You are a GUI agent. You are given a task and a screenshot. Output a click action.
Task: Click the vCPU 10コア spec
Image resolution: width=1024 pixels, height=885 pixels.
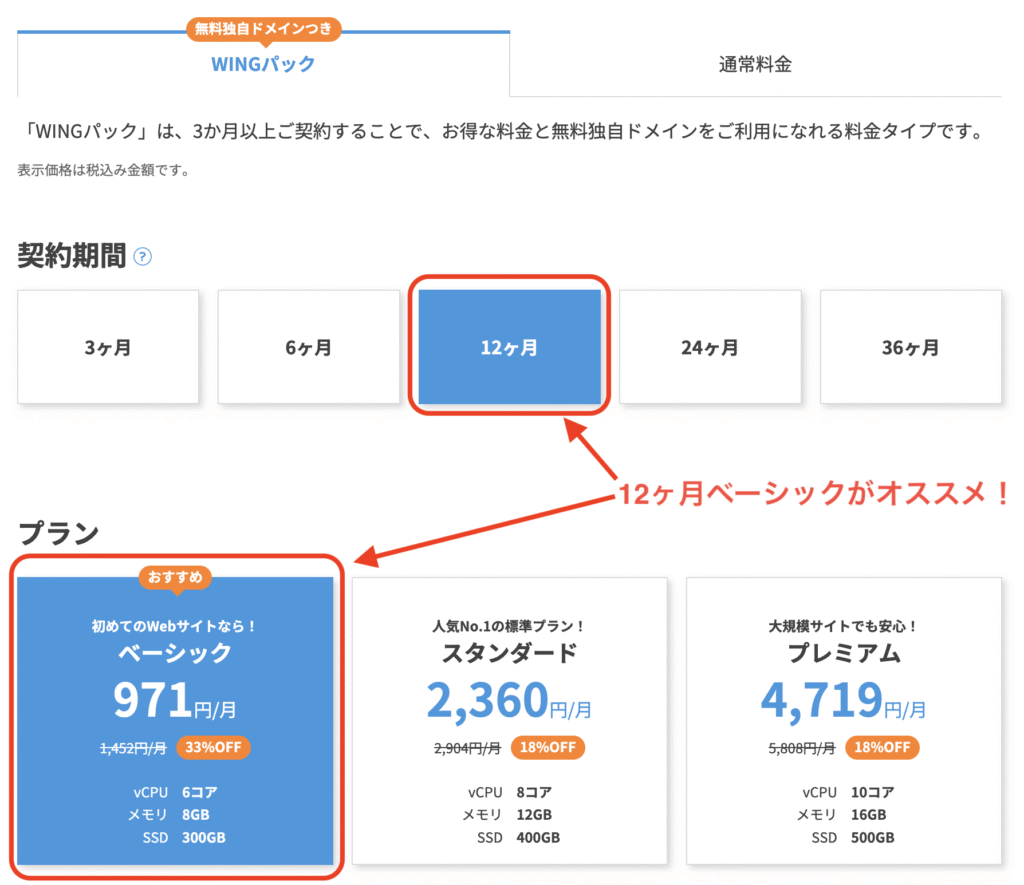pyautogui.click(x=848, y=792)
